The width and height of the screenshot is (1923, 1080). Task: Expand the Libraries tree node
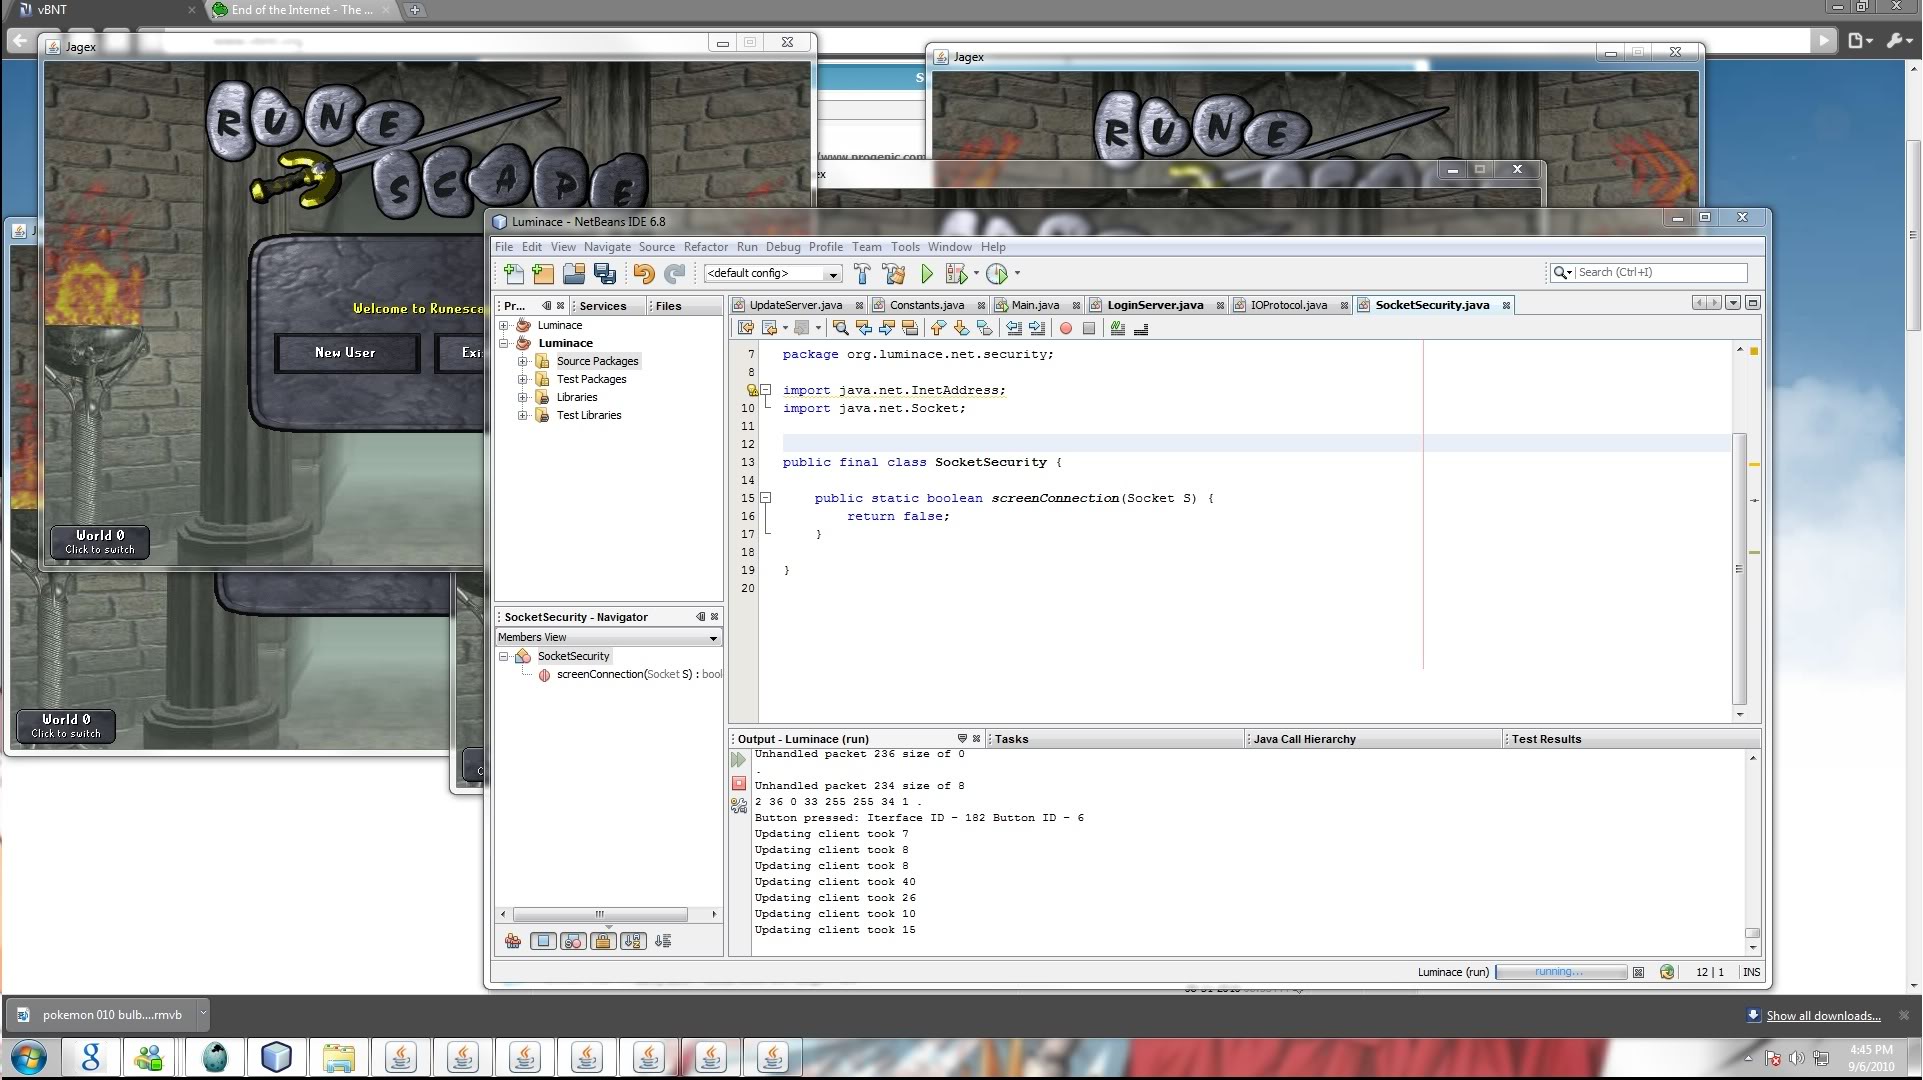[522, 397]
